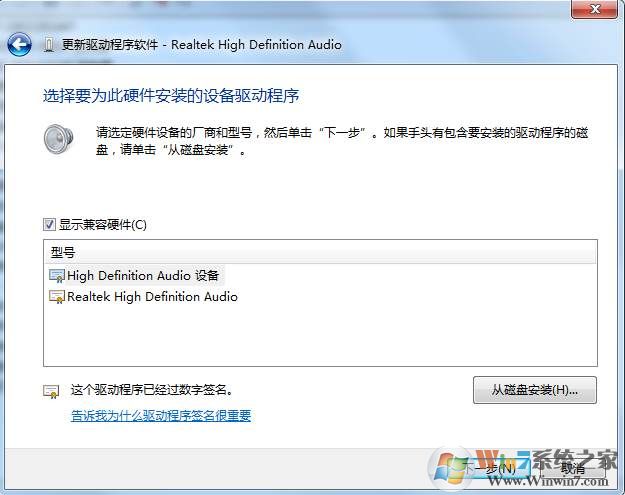The image size is (625, 495).
Task: Cancel the wizard with the 取消 button
Action: 572,468
